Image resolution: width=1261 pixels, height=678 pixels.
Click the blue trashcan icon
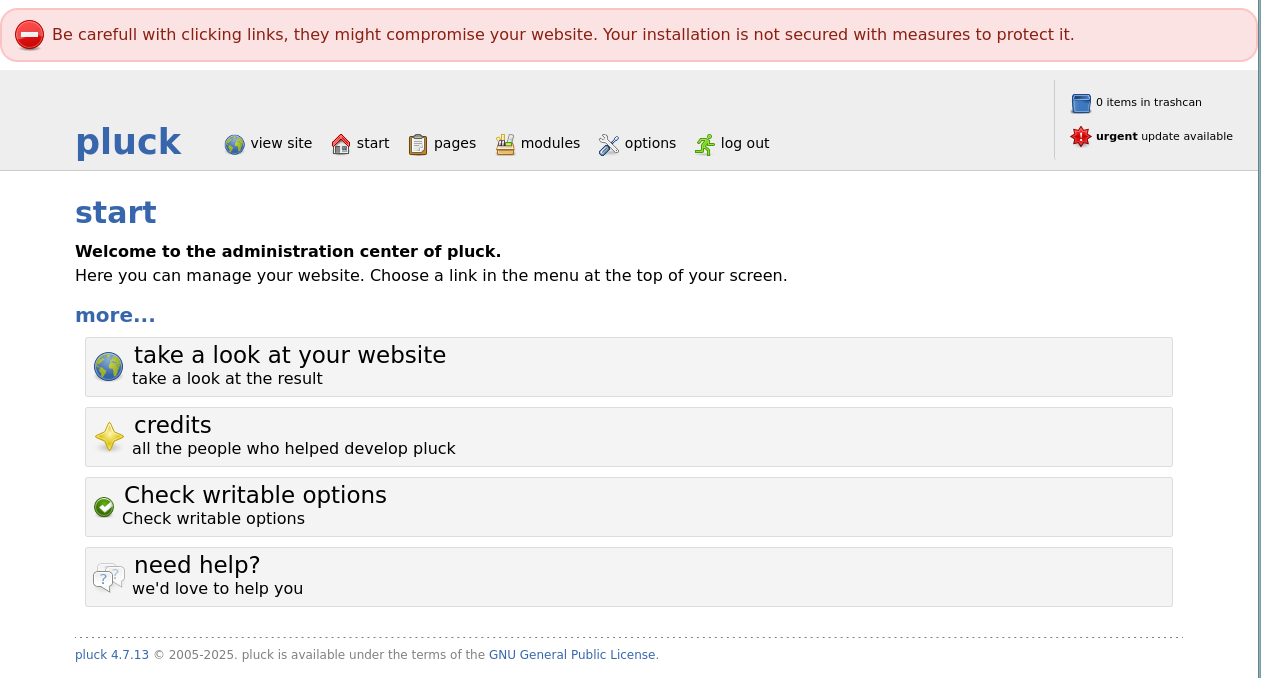(x=1081, y=103)
